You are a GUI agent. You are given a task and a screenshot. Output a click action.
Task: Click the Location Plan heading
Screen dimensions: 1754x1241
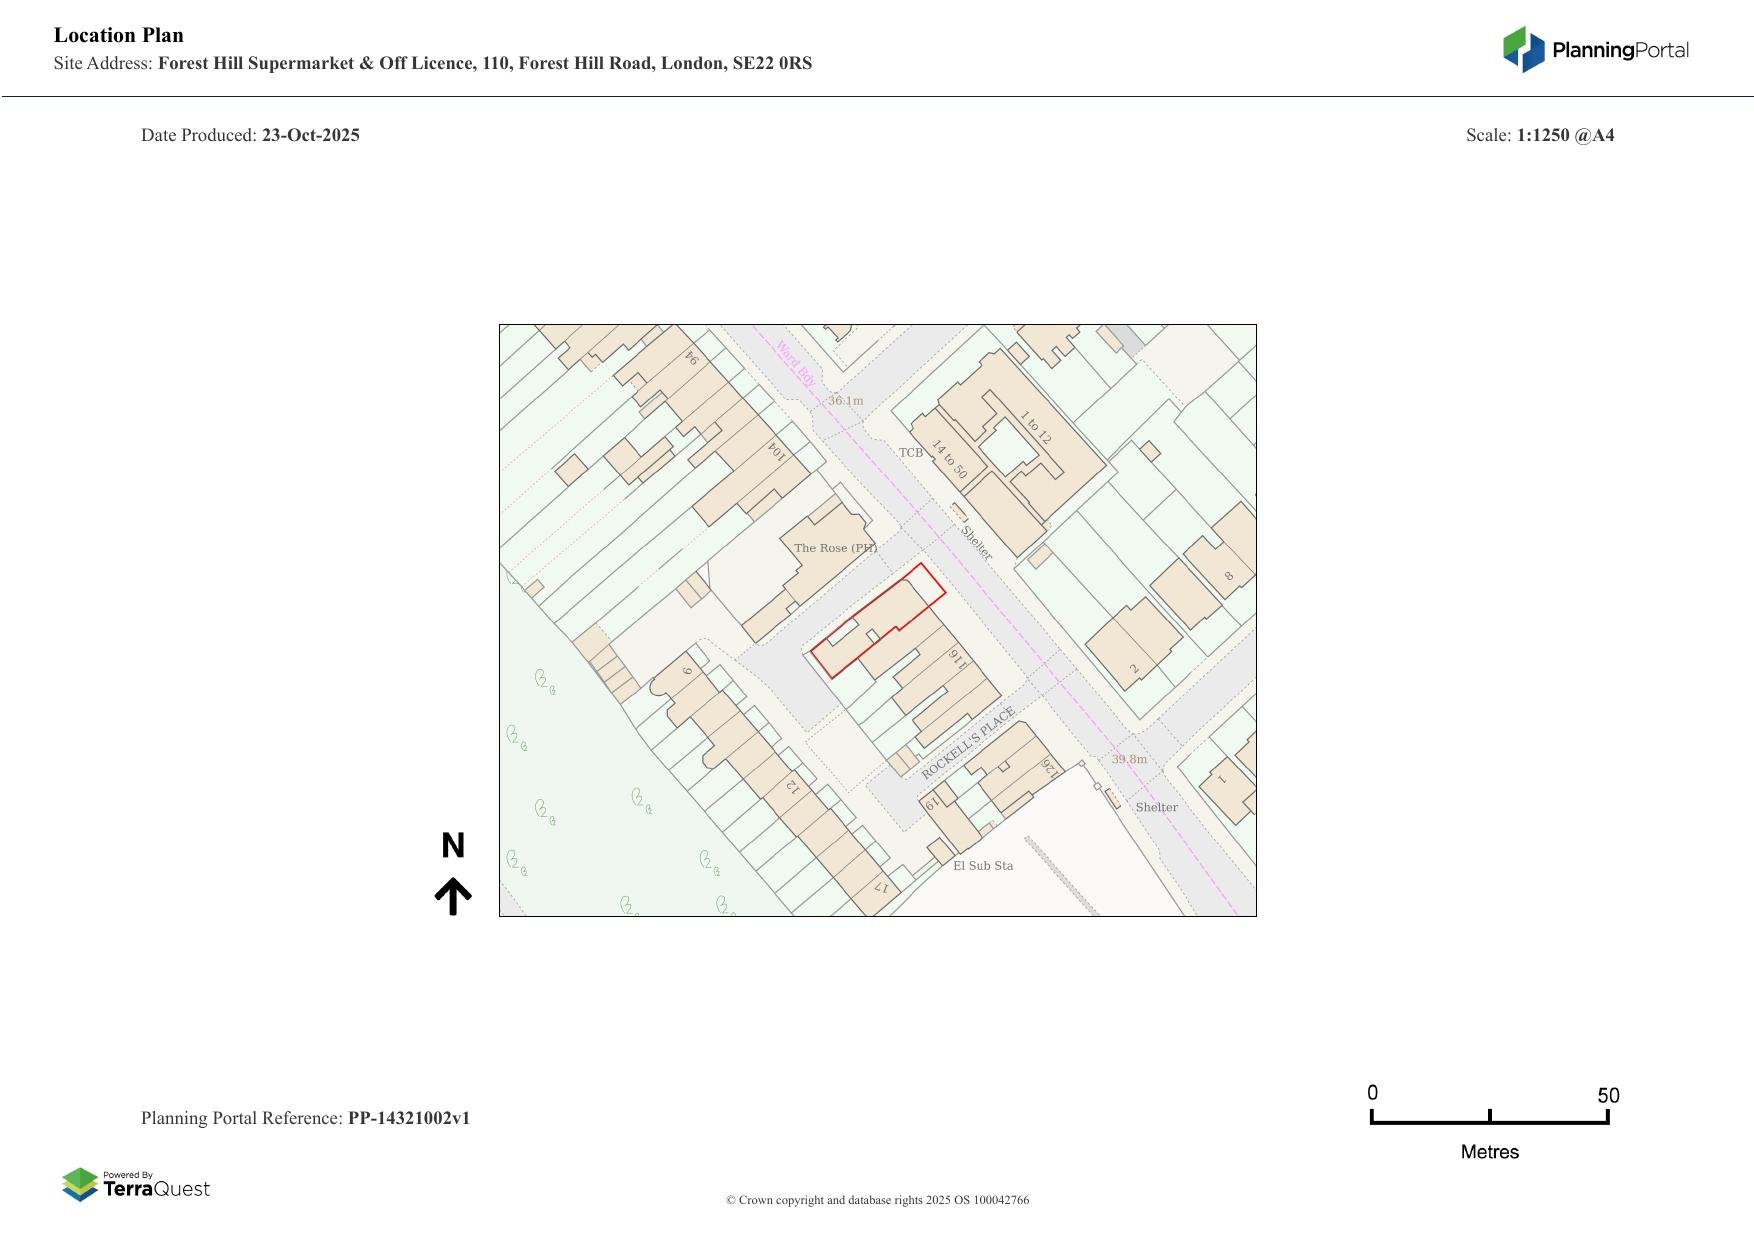(x=119, y=36)
